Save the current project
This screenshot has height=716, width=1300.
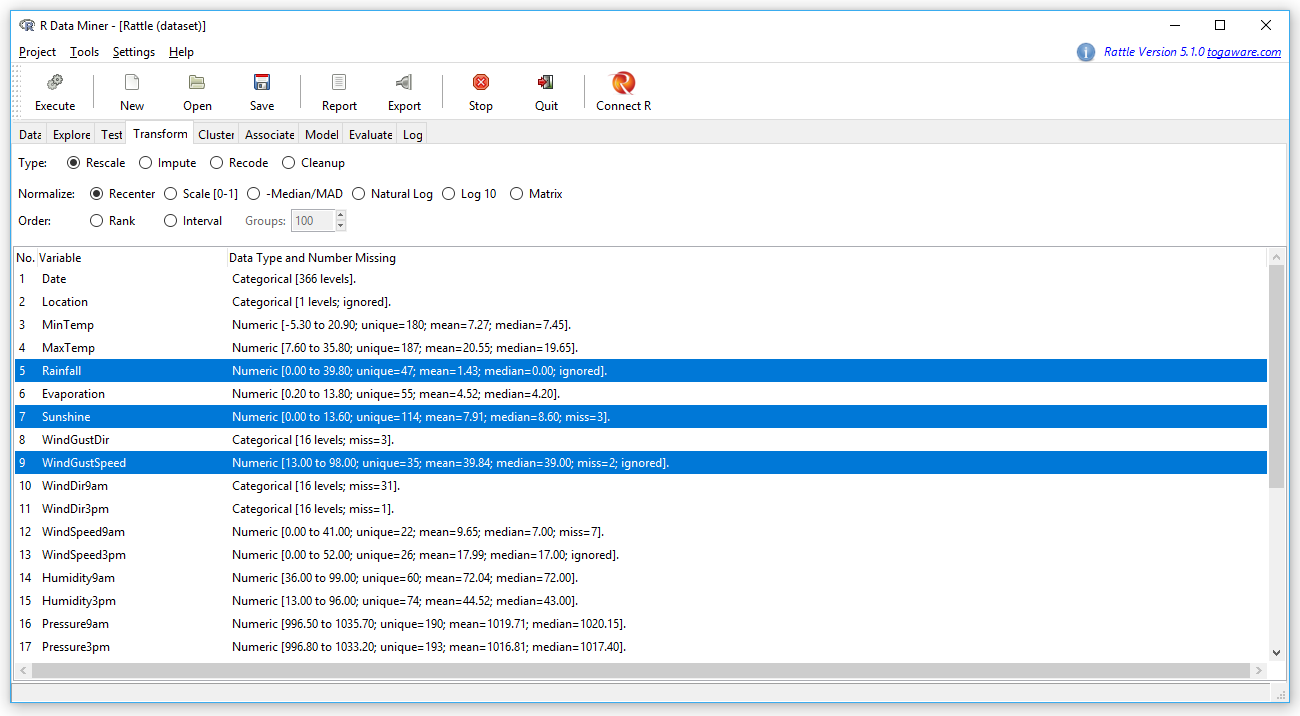click(x=261, y=91)
